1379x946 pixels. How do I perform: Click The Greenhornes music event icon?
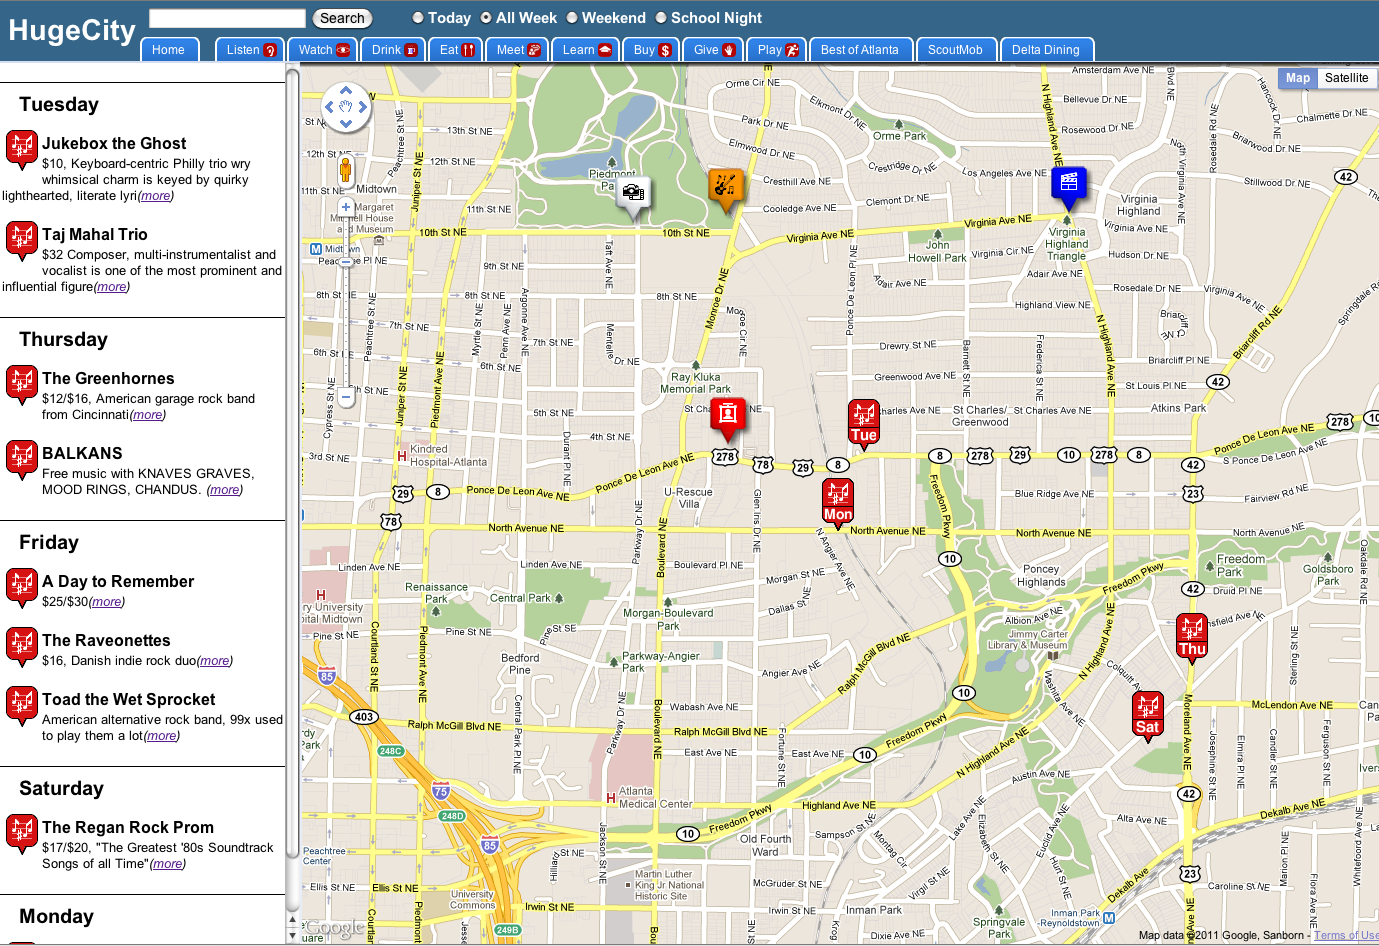tap(22, 384)
